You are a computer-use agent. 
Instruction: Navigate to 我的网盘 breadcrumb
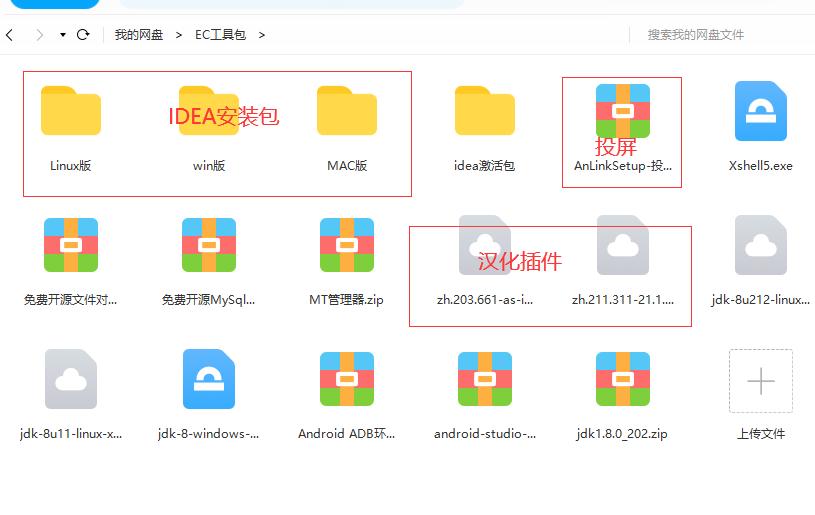[x=139, y=35]
